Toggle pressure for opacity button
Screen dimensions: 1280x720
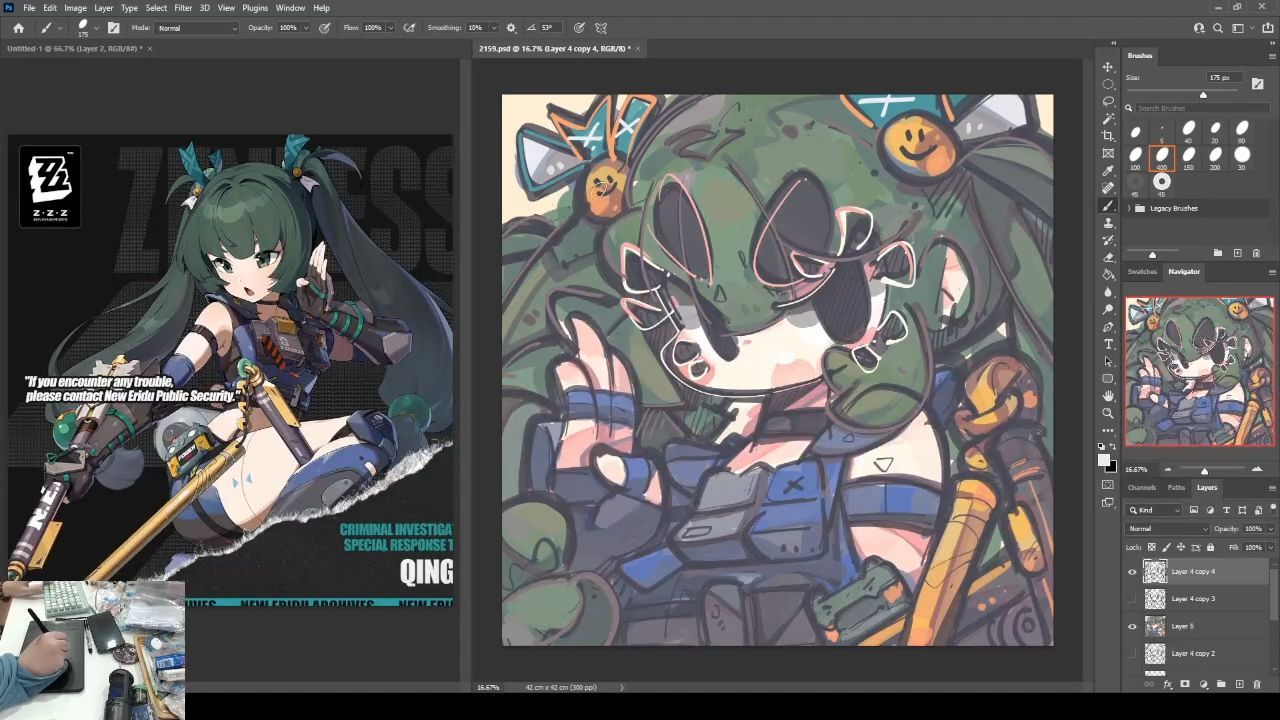pyautogui.click(x=325, y=28)
